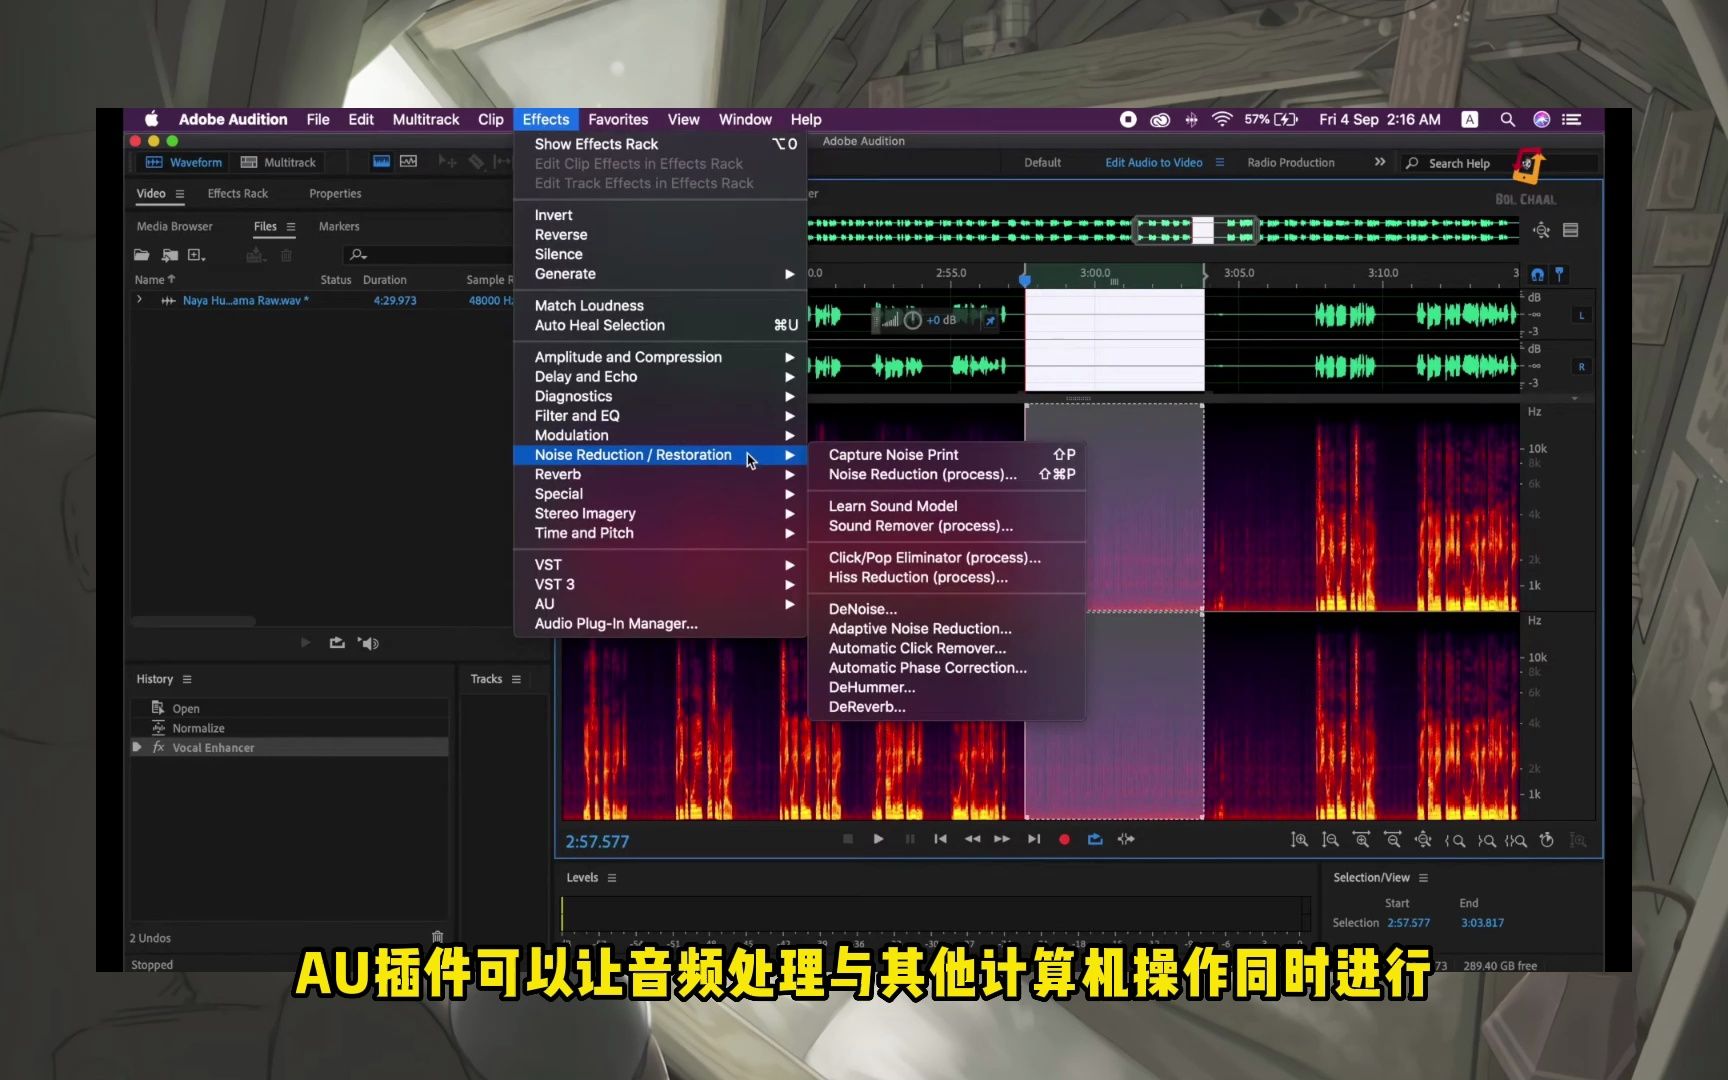Toggle Spectral Frequency Display icon

click(x=381, y=161)
